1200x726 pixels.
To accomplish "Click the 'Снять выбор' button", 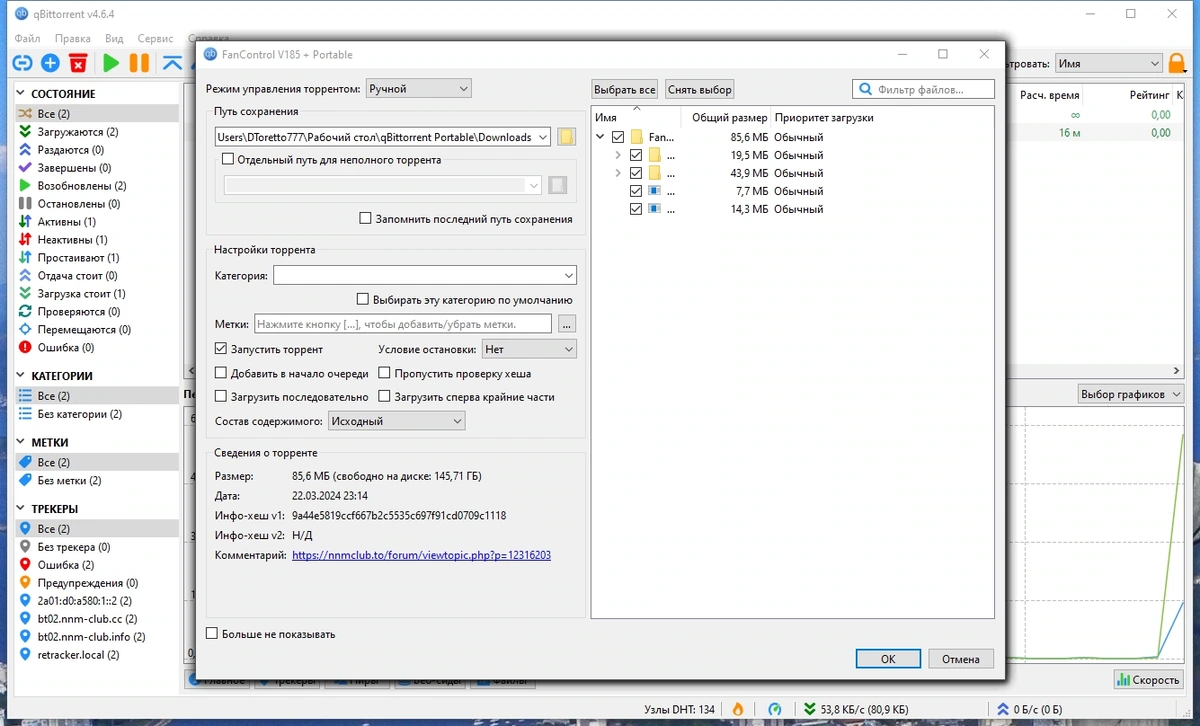I will click(x=700, y=89).
